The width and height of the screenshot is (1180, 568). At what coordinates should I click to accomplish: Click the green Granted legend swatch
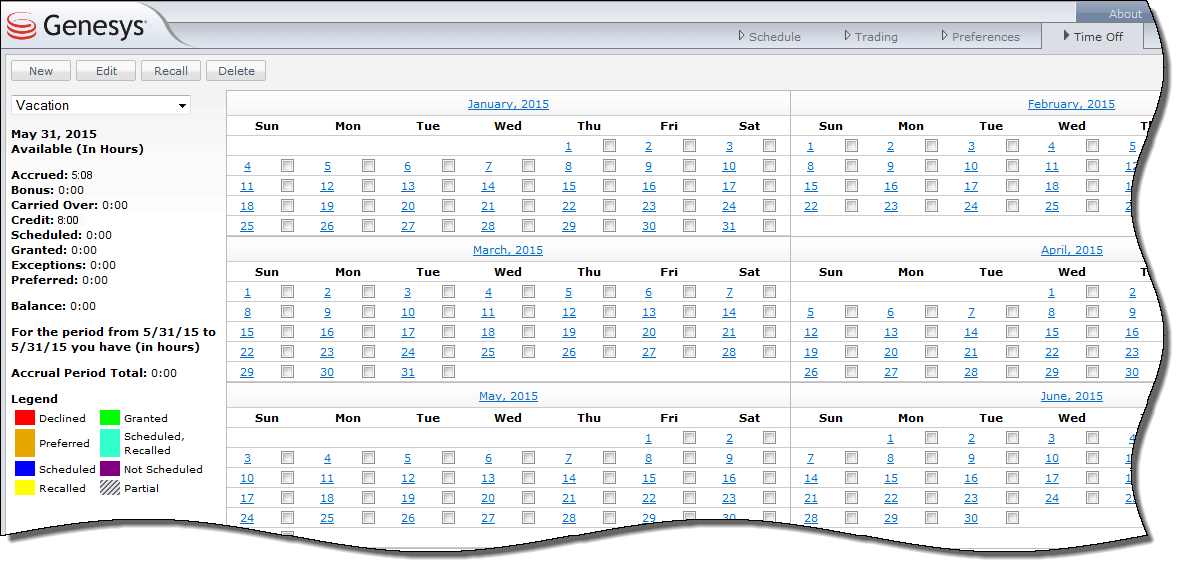108,418
